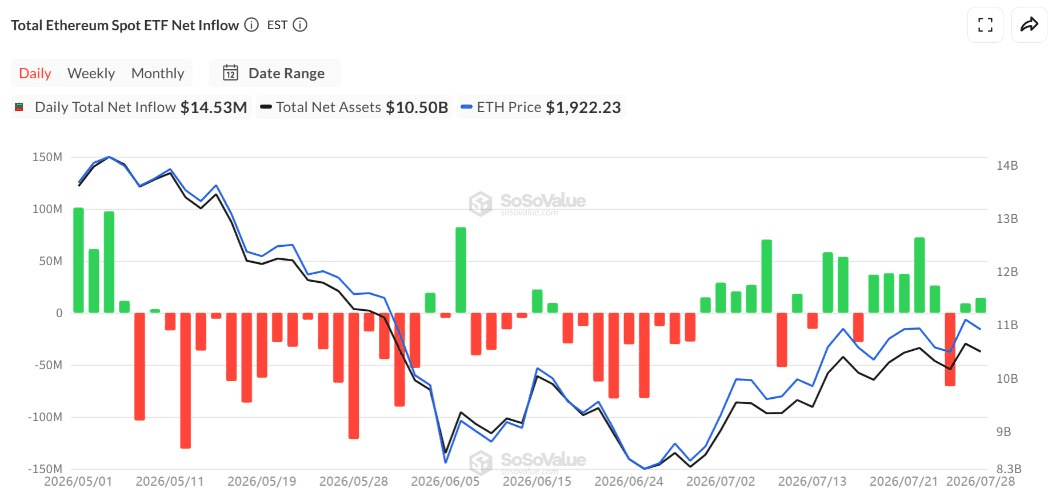Screen dimensions: 1056x500
Task: Open the chart in fullscreen mode
Action: (985, 26)
